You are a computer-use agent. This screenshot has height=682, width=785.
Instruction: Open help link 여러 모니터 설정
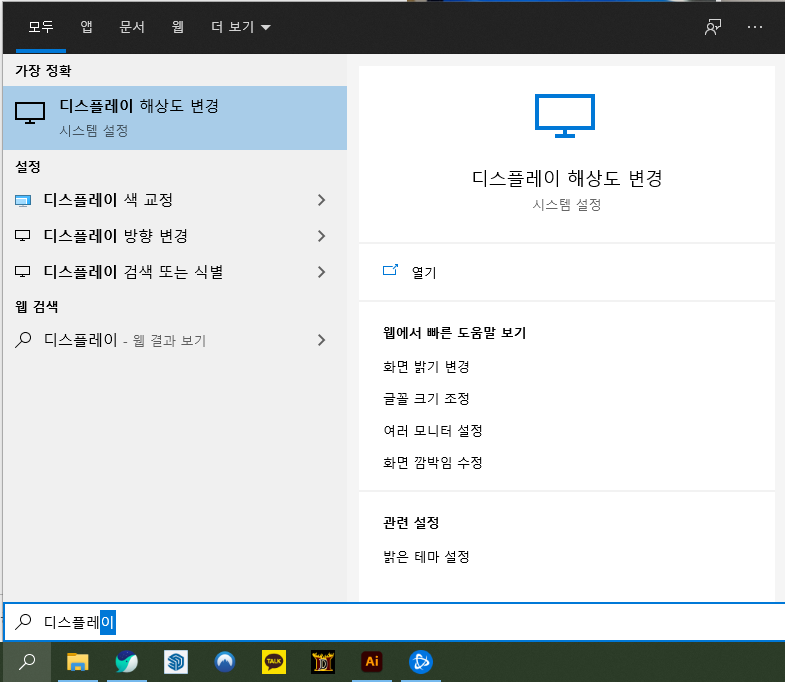coord(433,431)
